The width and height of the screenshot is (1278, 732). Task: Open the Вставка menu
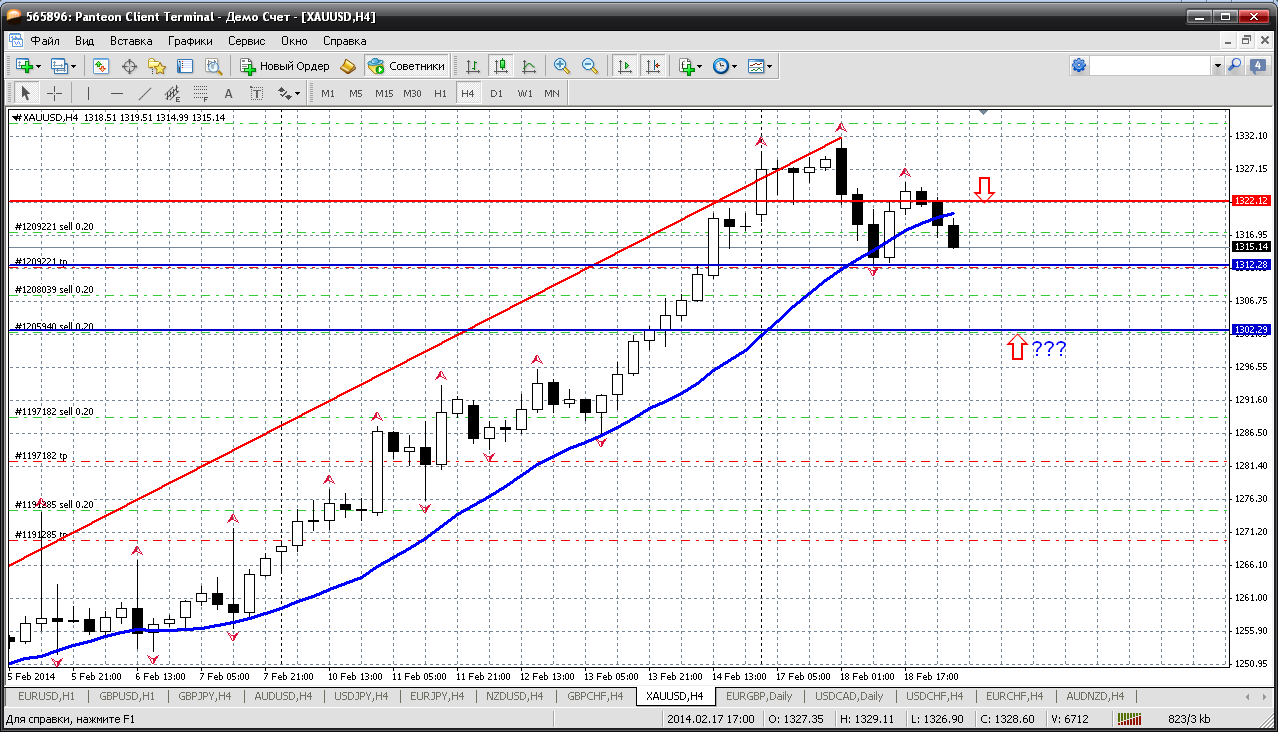[131, 41]
